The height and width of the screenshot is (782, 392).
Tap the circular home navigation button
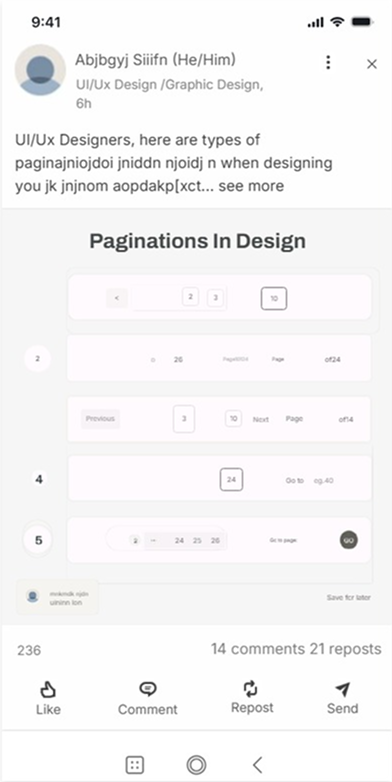pyautogui.click(x=196, y=764)
